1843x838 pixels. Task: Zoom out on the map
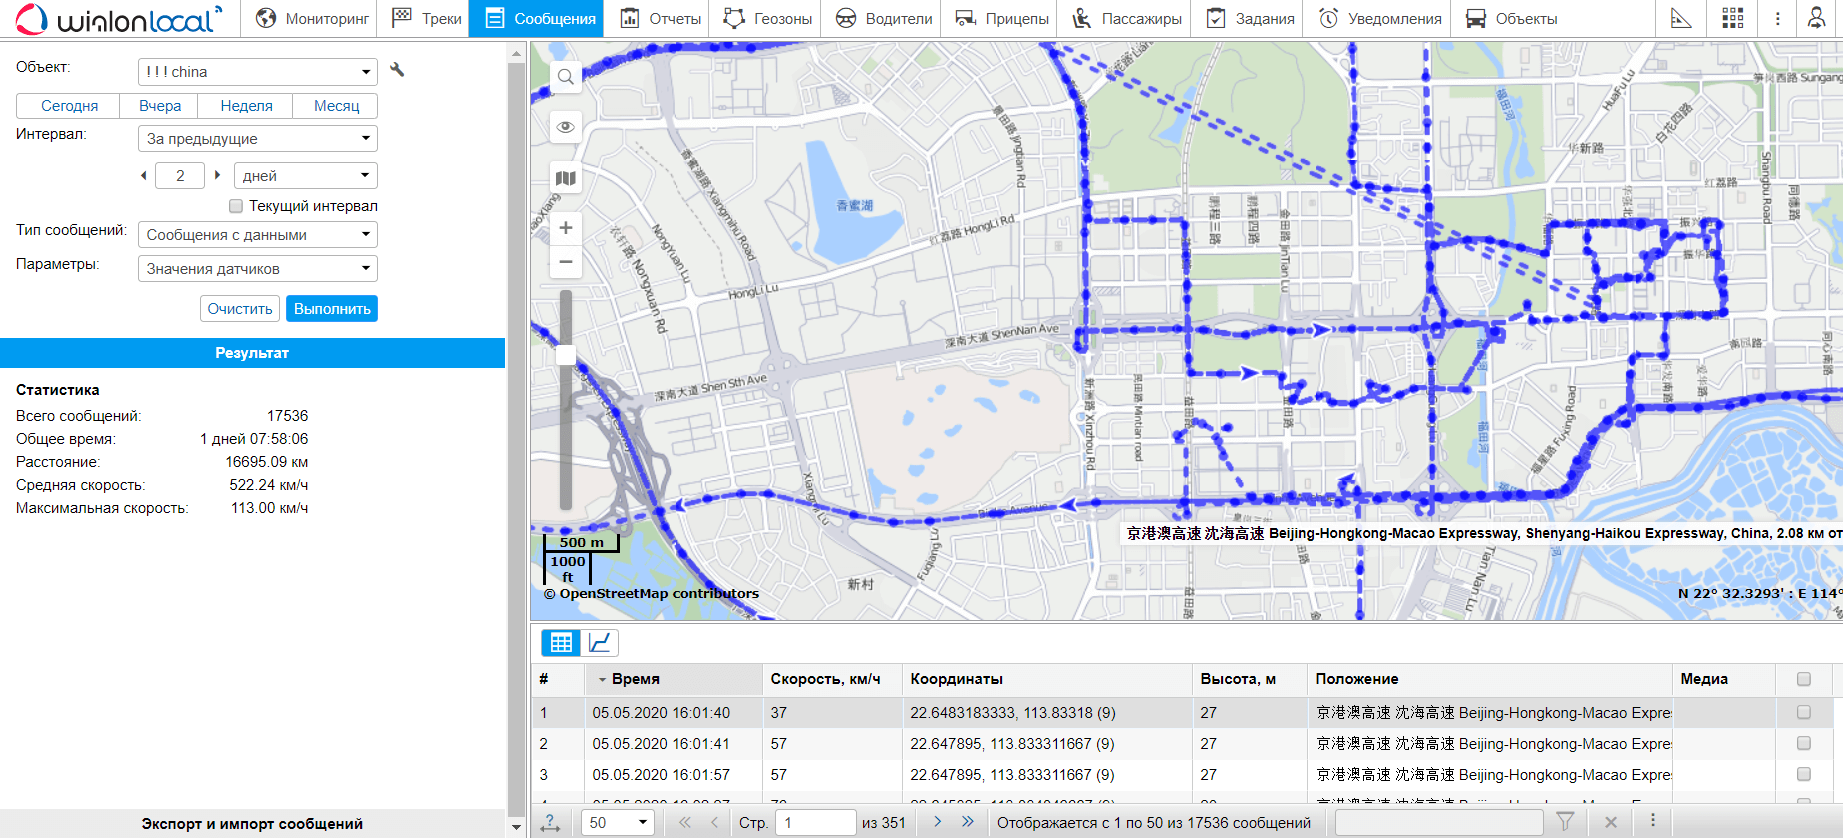[566, 262]
